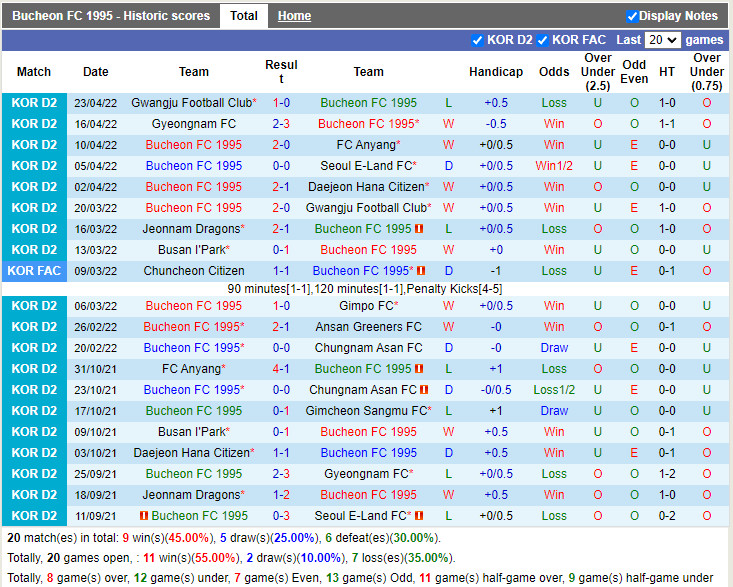Click red card icon in Chuncheon Citizen cup match
Image resolution: width=733 pixels, height=587 pixels.
pos(421,271)
